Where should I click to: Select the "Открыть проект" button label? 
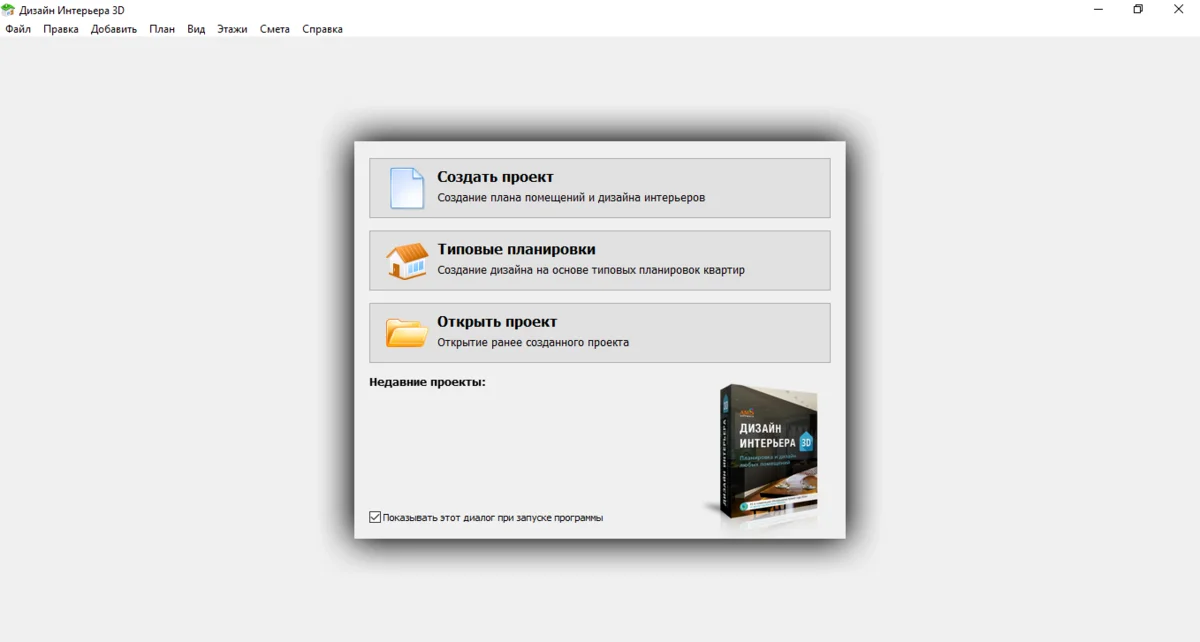497,322
